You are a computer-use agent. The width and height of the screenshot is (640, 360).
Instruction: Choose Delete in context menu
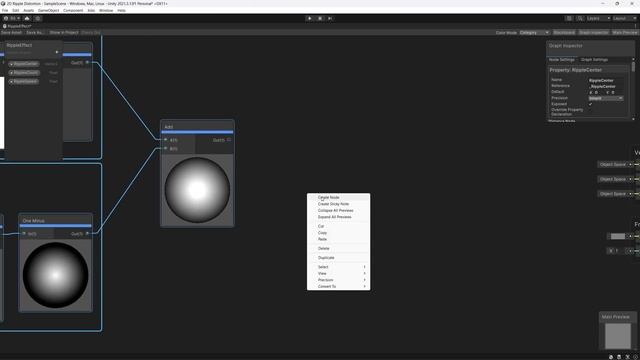(x=338, y=248)
